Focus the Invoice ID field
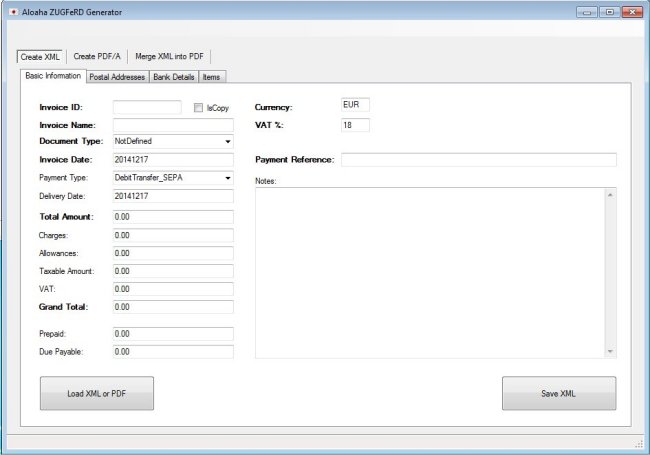 point(147,107)
